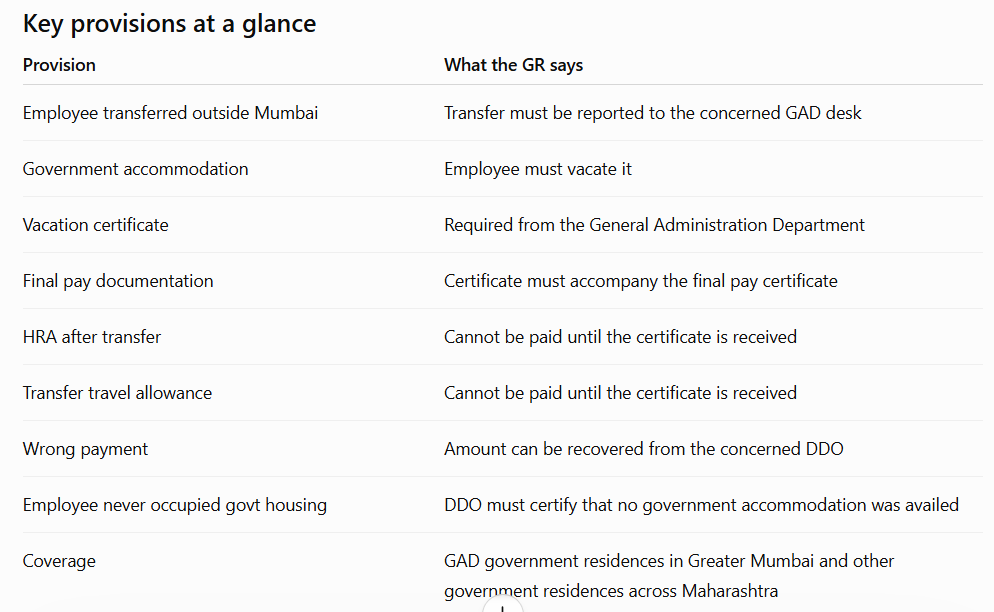
Task: Click "Amount can be recovered from the concerned DDO"
Action: coord(643,449)
